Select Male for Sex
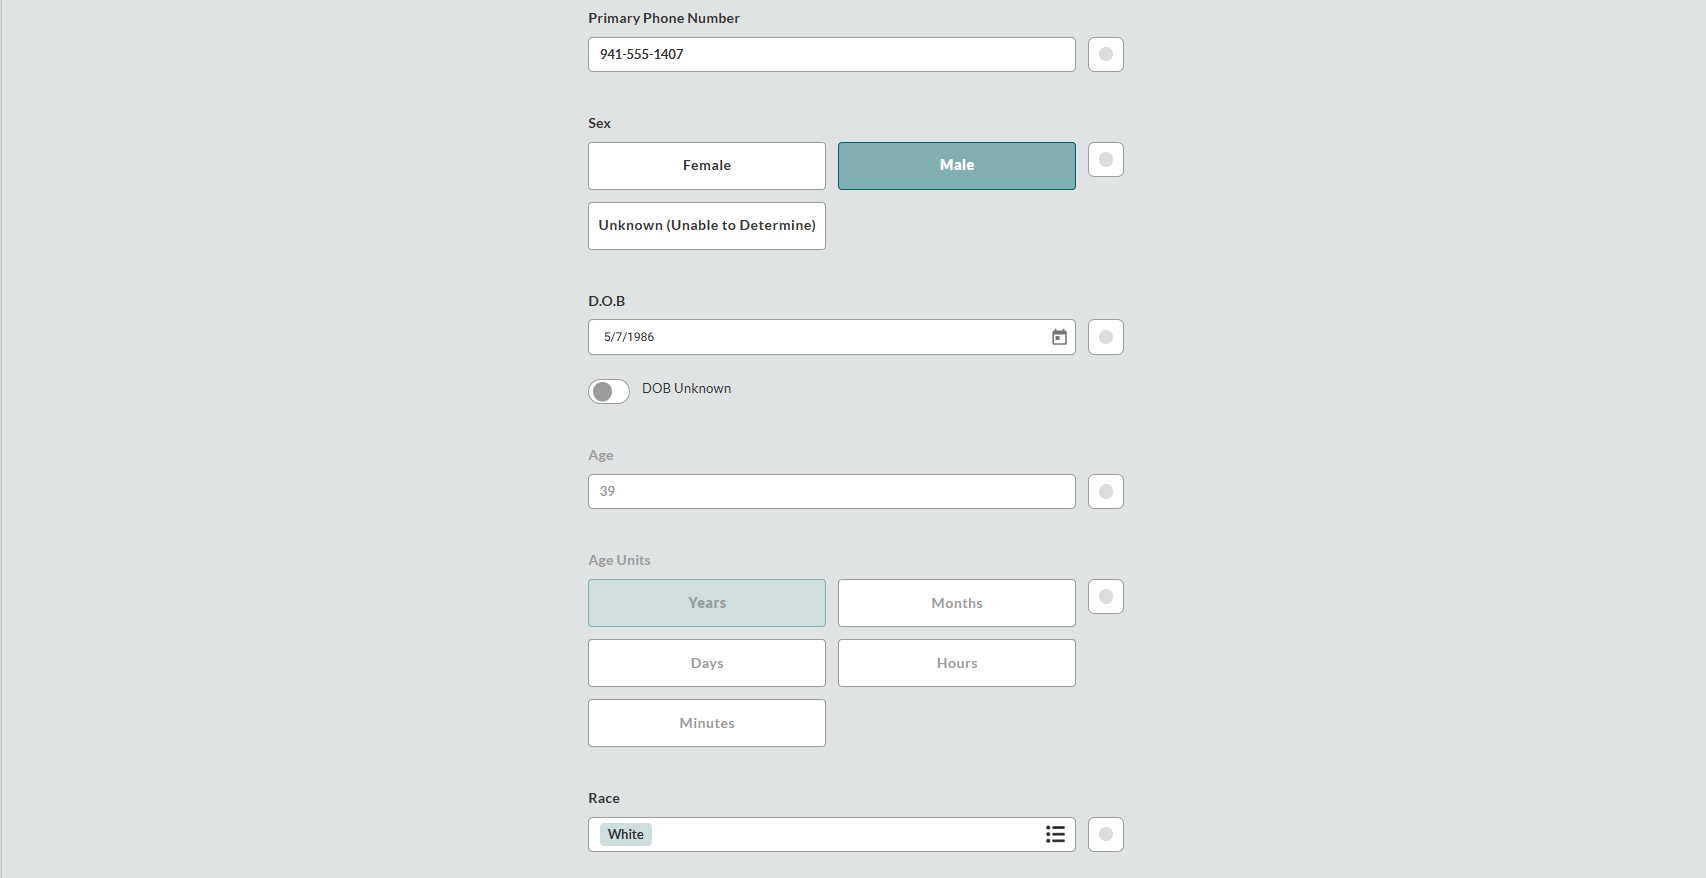This screenshot has width=1706, height=878. click(956, 165)
